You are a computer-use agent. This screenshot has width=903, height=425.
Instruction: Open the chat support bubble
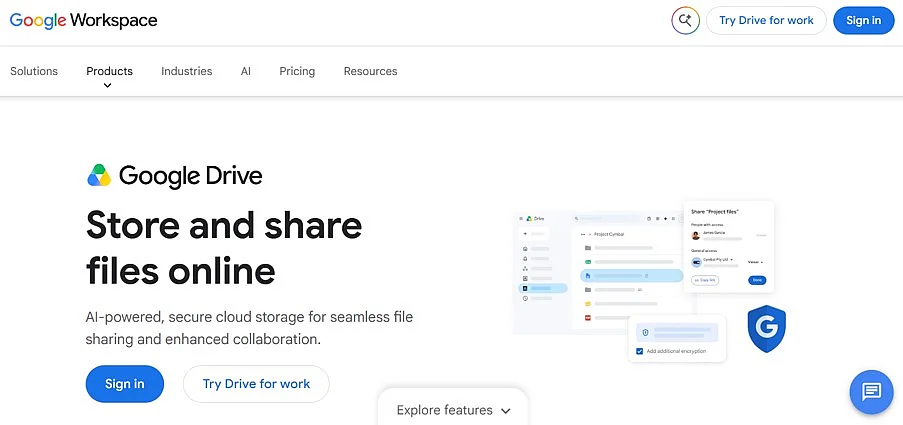pyautogui.click(x=871, y=392)
